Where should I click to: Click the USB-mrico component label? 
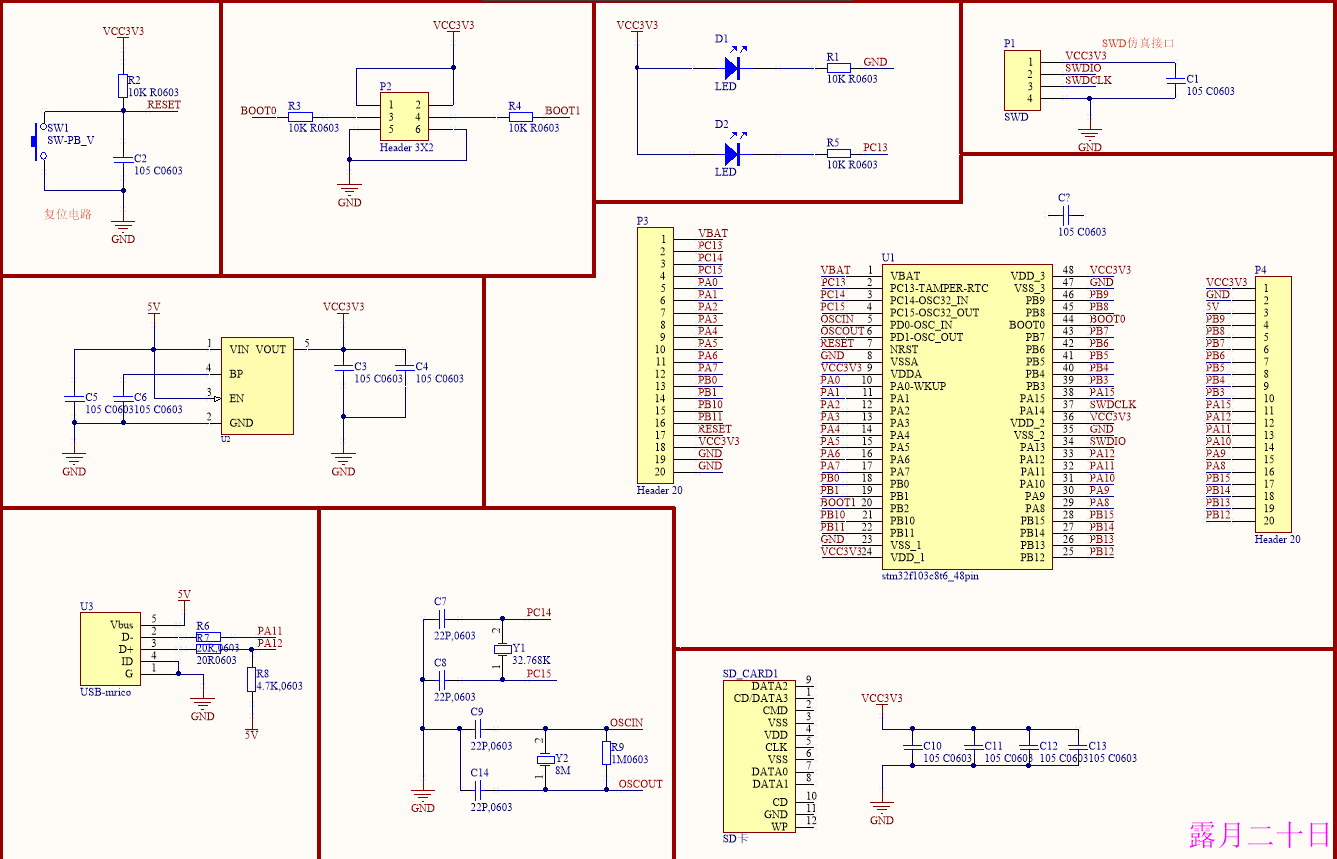(105, 692)
